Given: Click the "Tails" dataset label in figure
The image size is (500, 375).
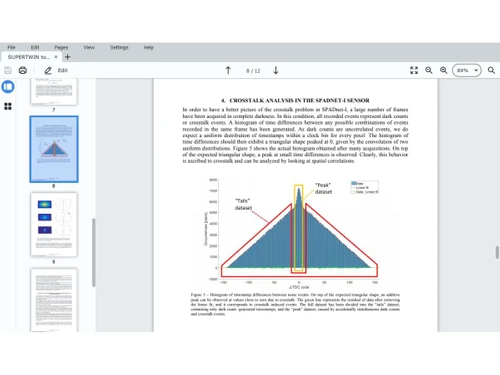Looking at the screenshot, I should click(243, 204).
